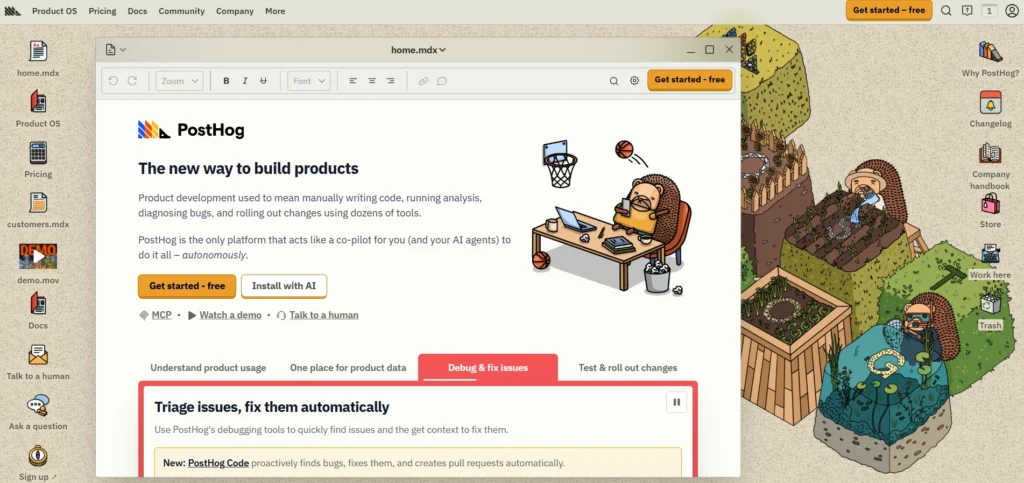Open the Ask a question icon
1024x483 pixels.
(x=38, y=405)
